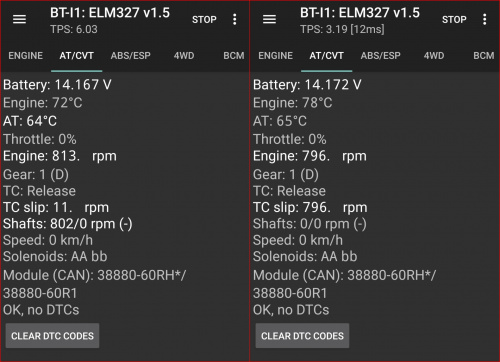Switch to ENGINE tab in left panel

[x=26, y=55]
